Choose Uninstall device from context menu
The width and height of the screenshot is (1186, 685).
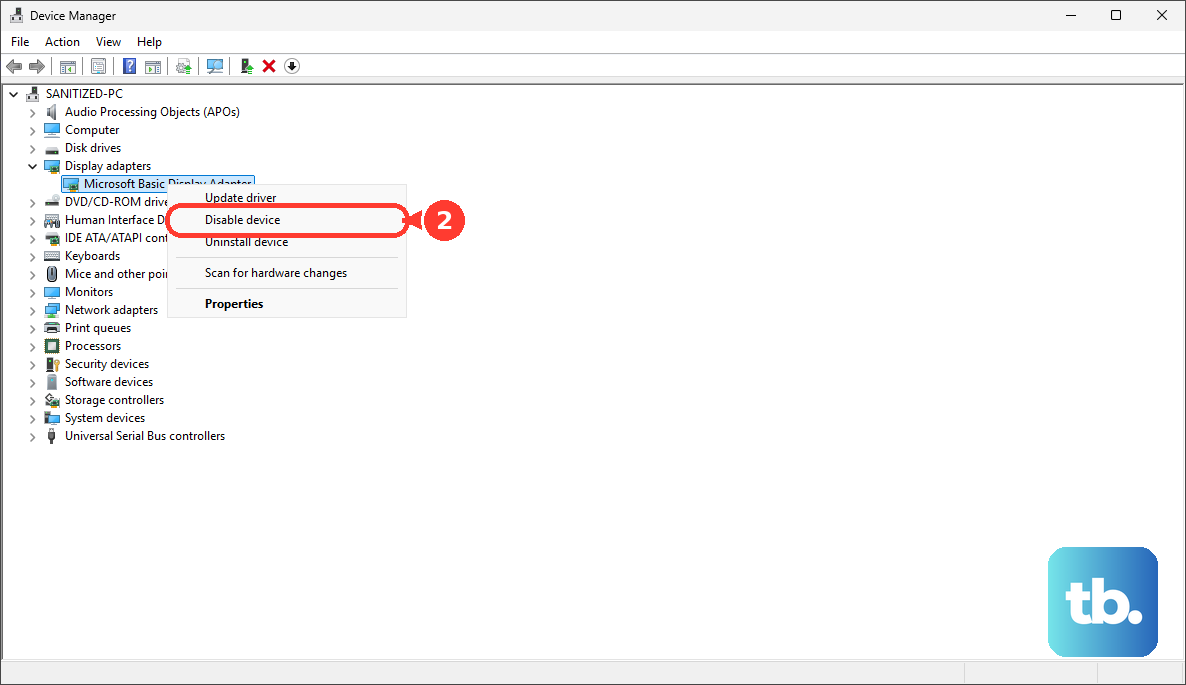[287, 242]
